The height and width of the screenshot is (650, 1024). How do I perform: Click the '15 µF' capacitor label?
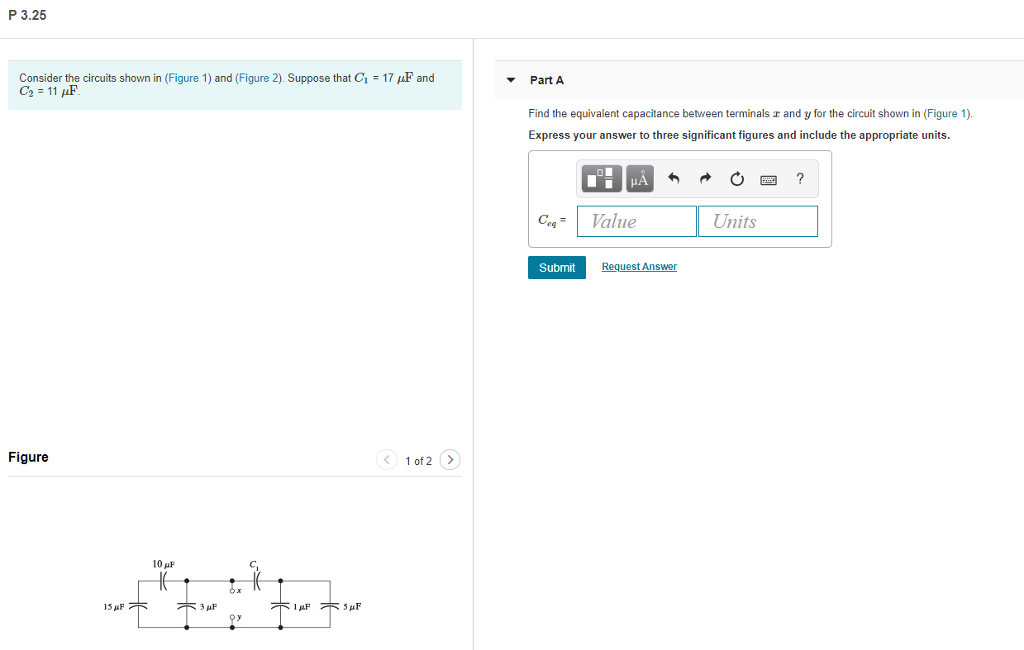point(114,607)
